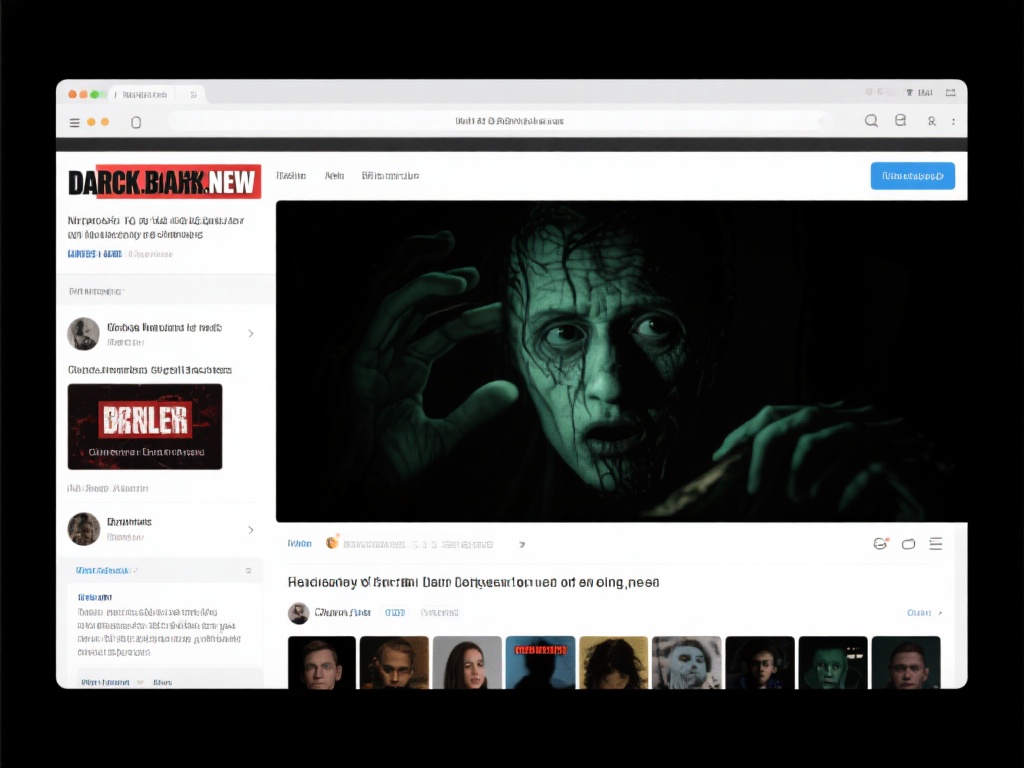Select the green-faced creature thumbnail in bottom row
This screenshot has width=1024, height=768.
click(832, 662)
